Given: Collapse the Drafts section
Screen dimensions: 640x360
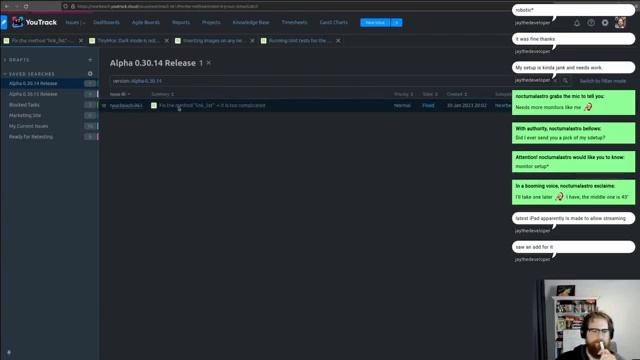Looking at the screenshot, I should (x=5, y=60).
